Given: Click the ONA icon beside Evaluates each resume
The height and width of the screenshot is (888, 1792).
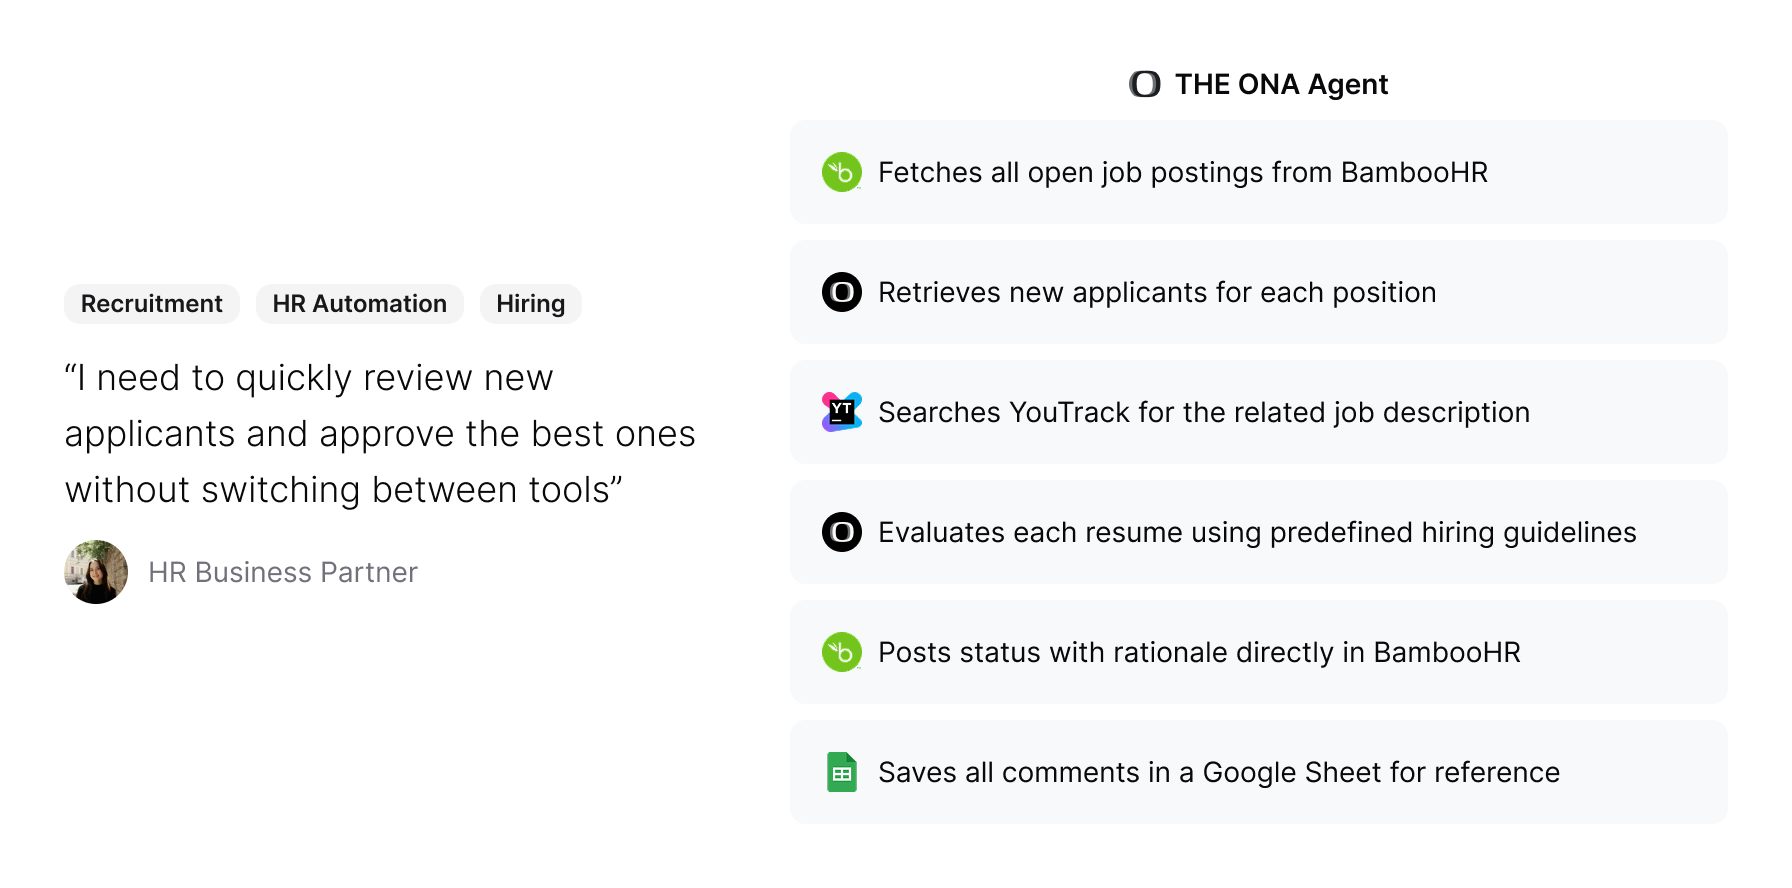Looking at the screenshot, I should click(842, 532).
